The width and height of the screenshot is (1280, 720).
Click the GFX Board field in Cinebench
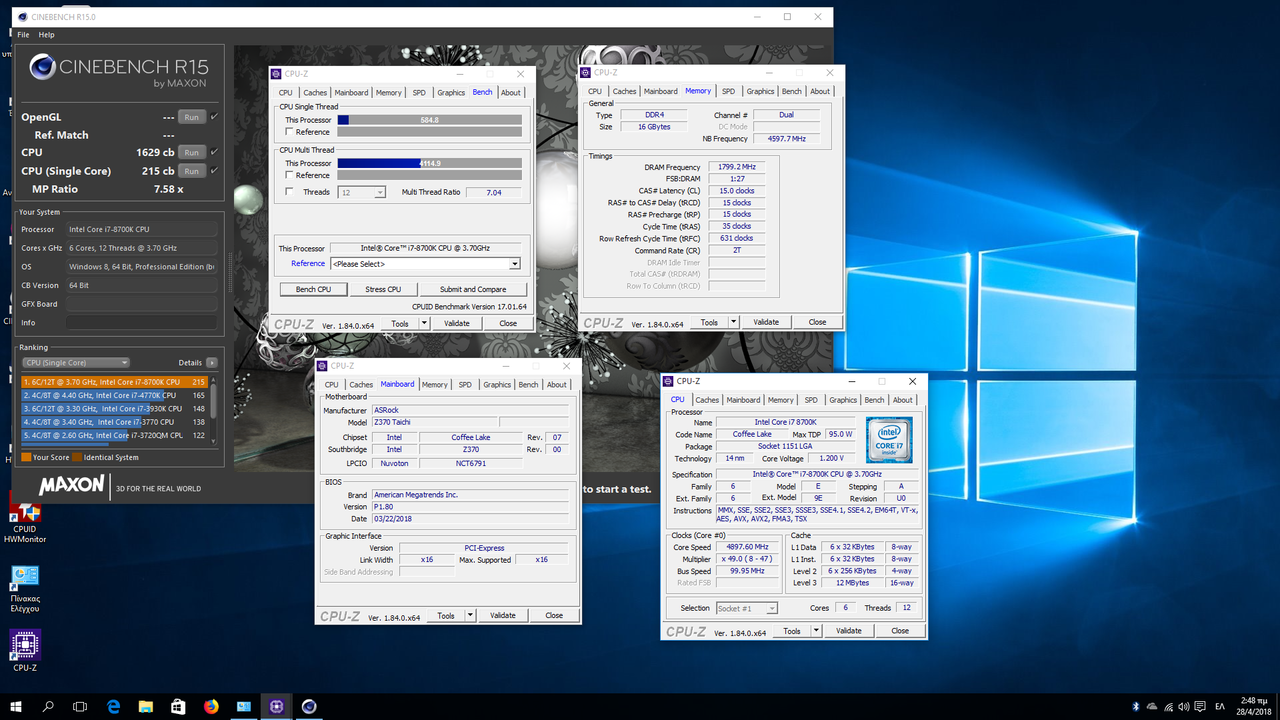141,304
